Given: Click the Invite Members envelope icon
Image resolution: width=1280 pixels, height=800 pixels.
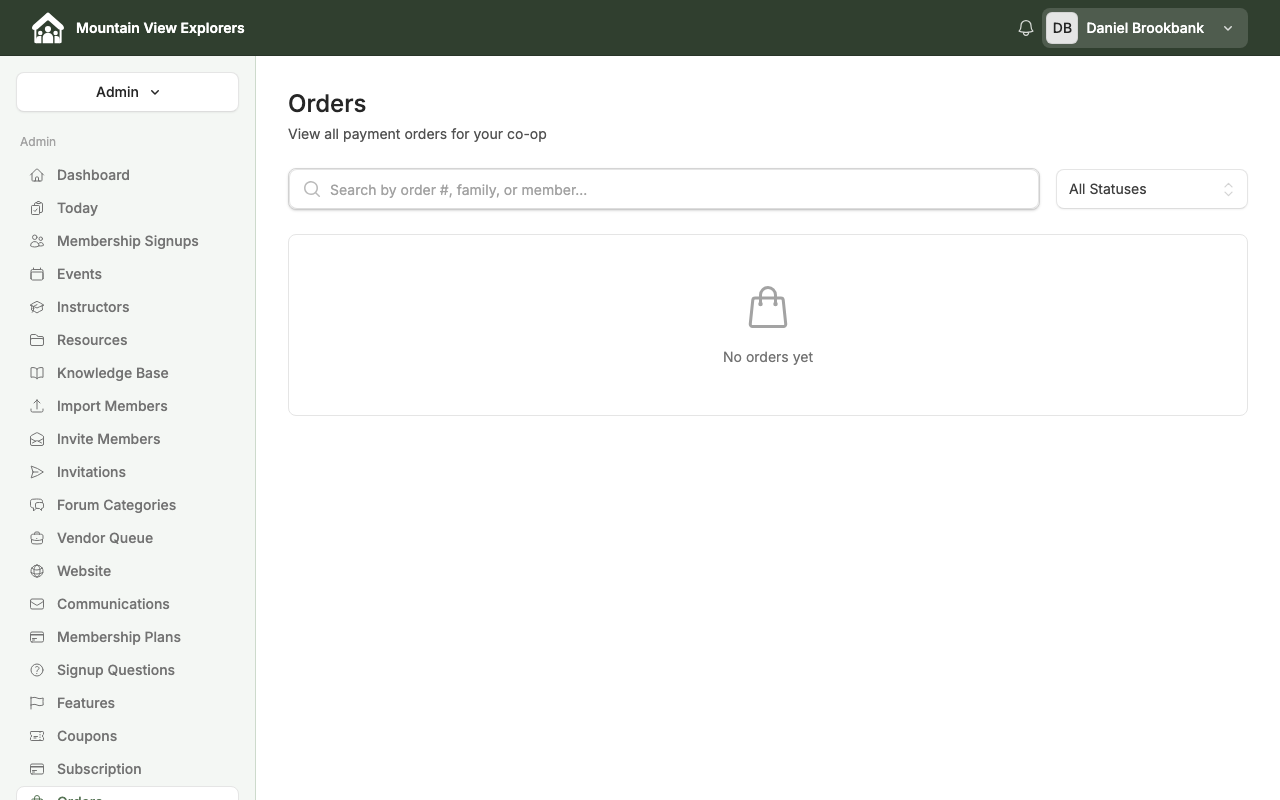Looking at the screenshot, I should point(37,439).
